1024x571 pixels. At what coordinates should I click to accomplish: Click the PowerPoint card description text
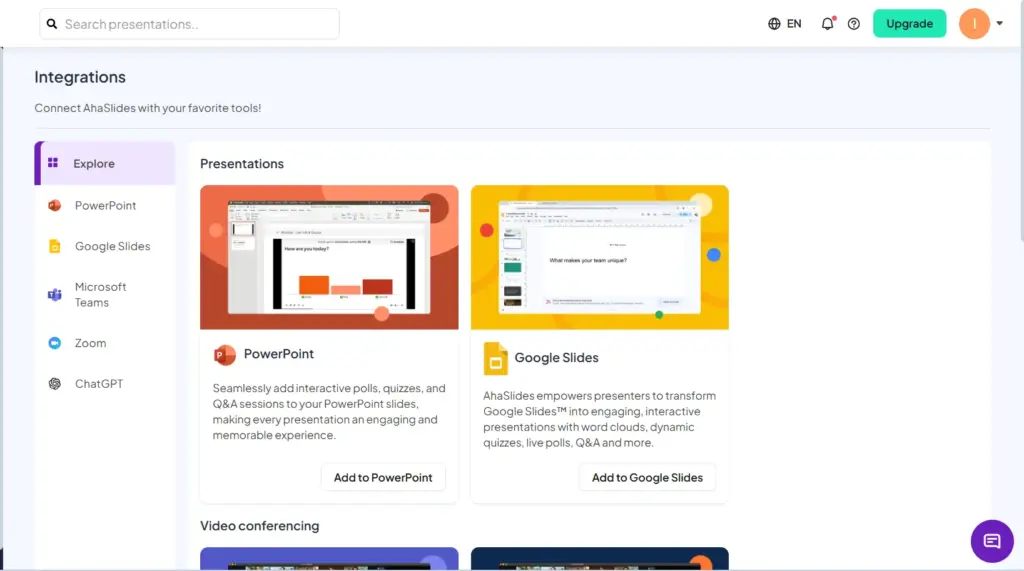pos(329,412)
